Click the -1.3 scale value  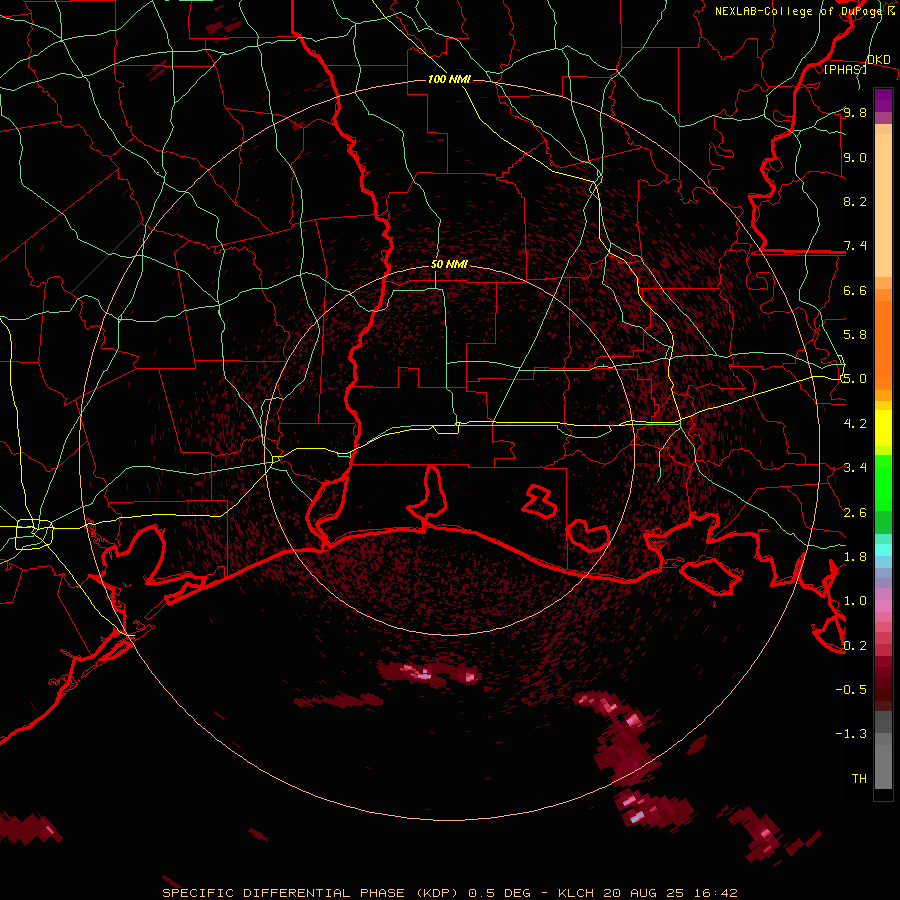coord(851,734)
